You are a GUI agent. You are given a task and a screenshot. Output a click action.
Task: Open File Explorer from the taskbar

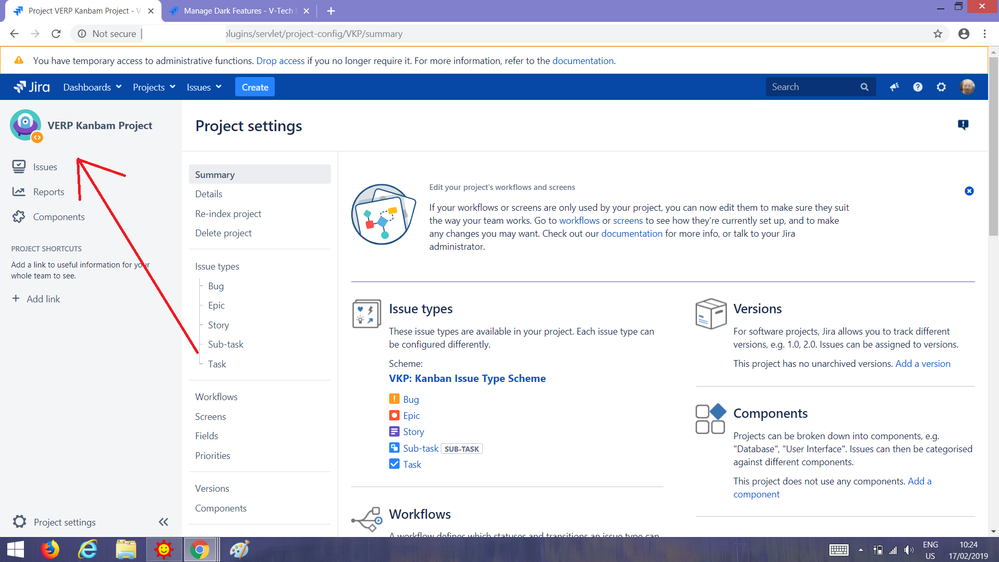click(126, 549)
